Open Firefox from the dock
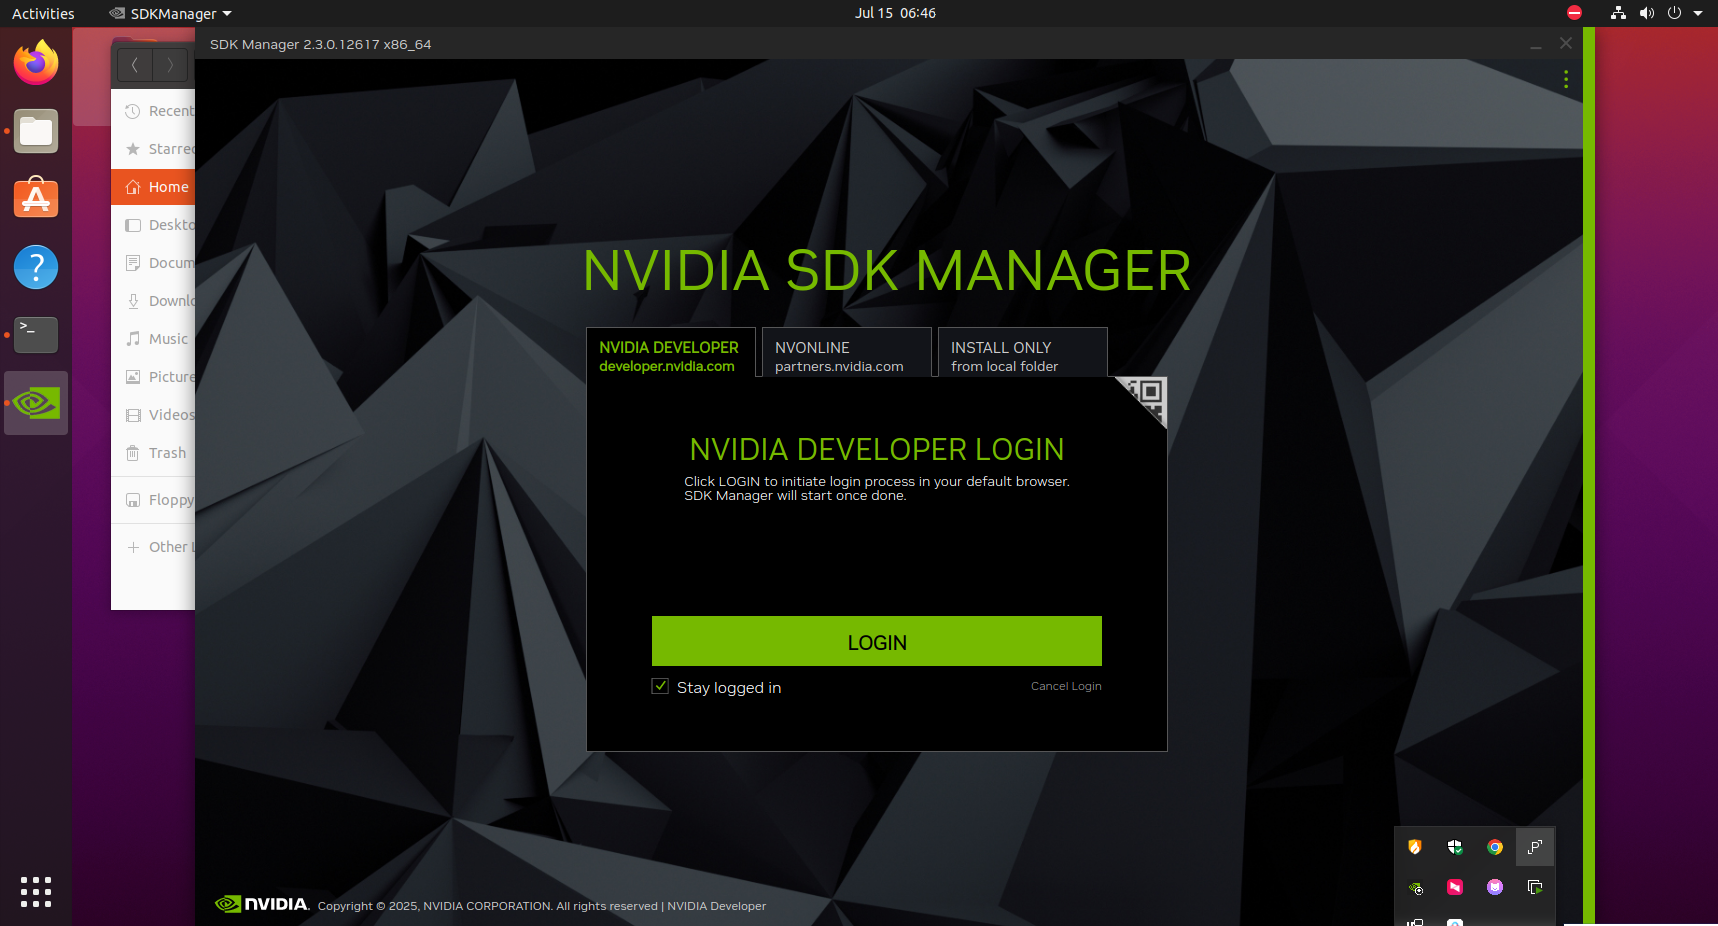 (x=35, y=62)
